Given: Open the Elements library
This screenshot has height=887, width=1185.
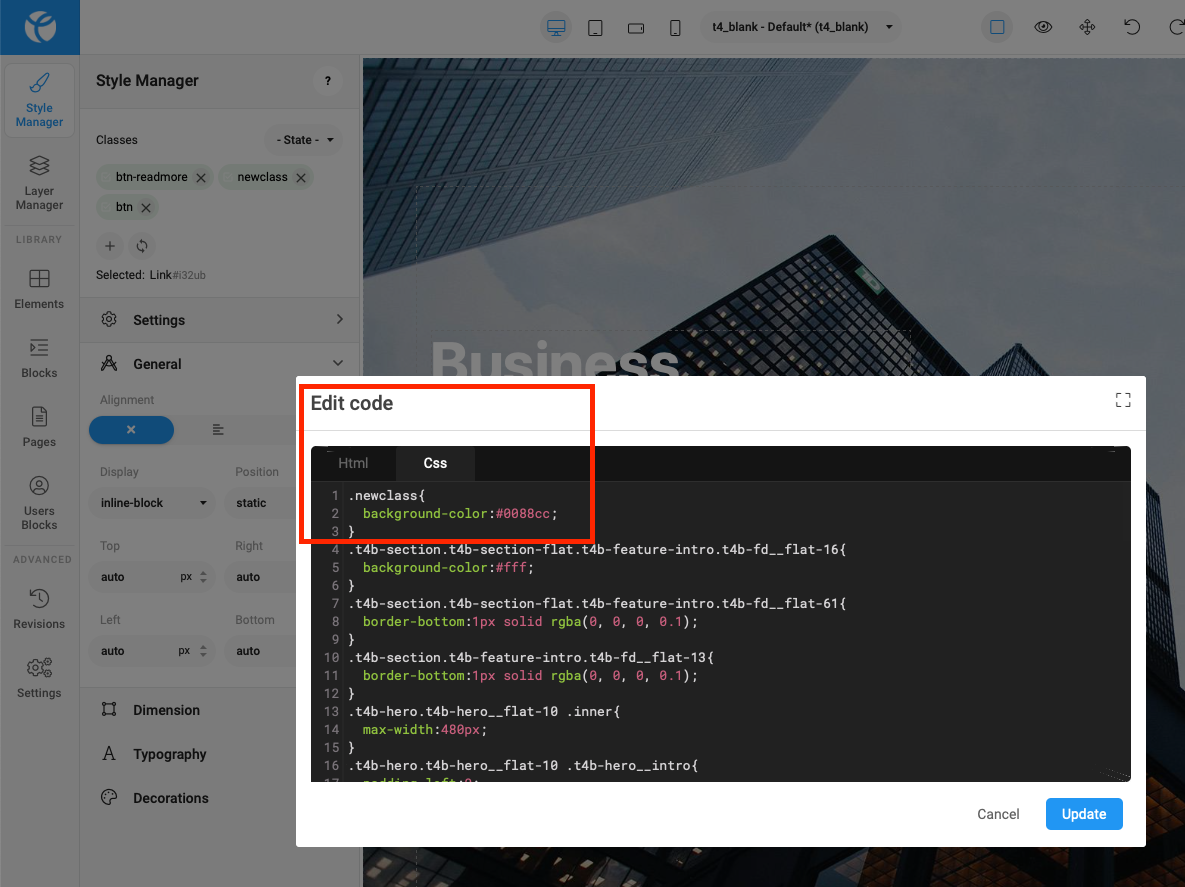Looking at the screenshot, I should coord(39,289).
